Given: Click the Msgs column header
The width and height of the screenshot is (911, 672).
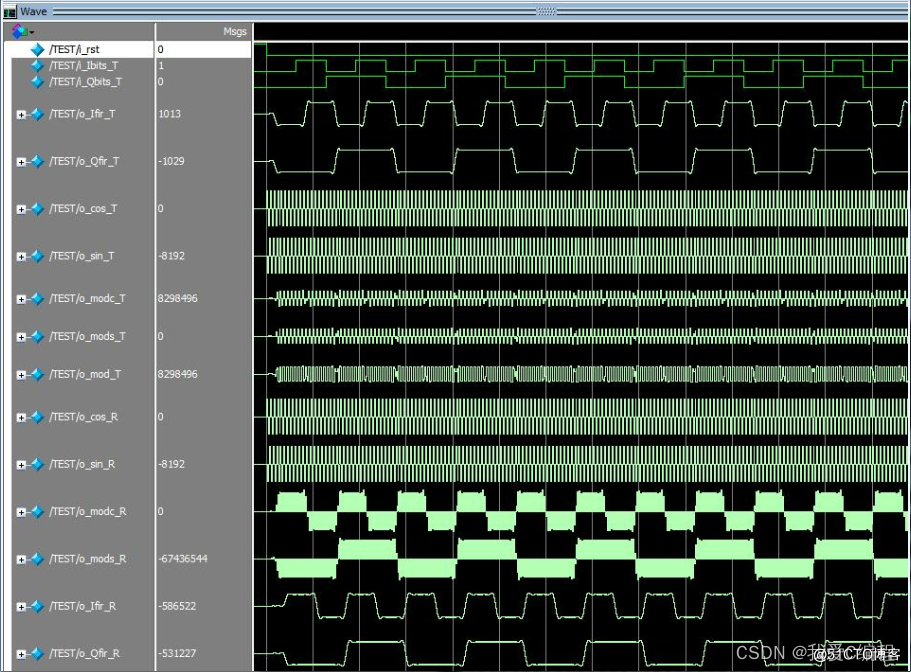Looking at the screenshot, I should [x=234, y=32].
